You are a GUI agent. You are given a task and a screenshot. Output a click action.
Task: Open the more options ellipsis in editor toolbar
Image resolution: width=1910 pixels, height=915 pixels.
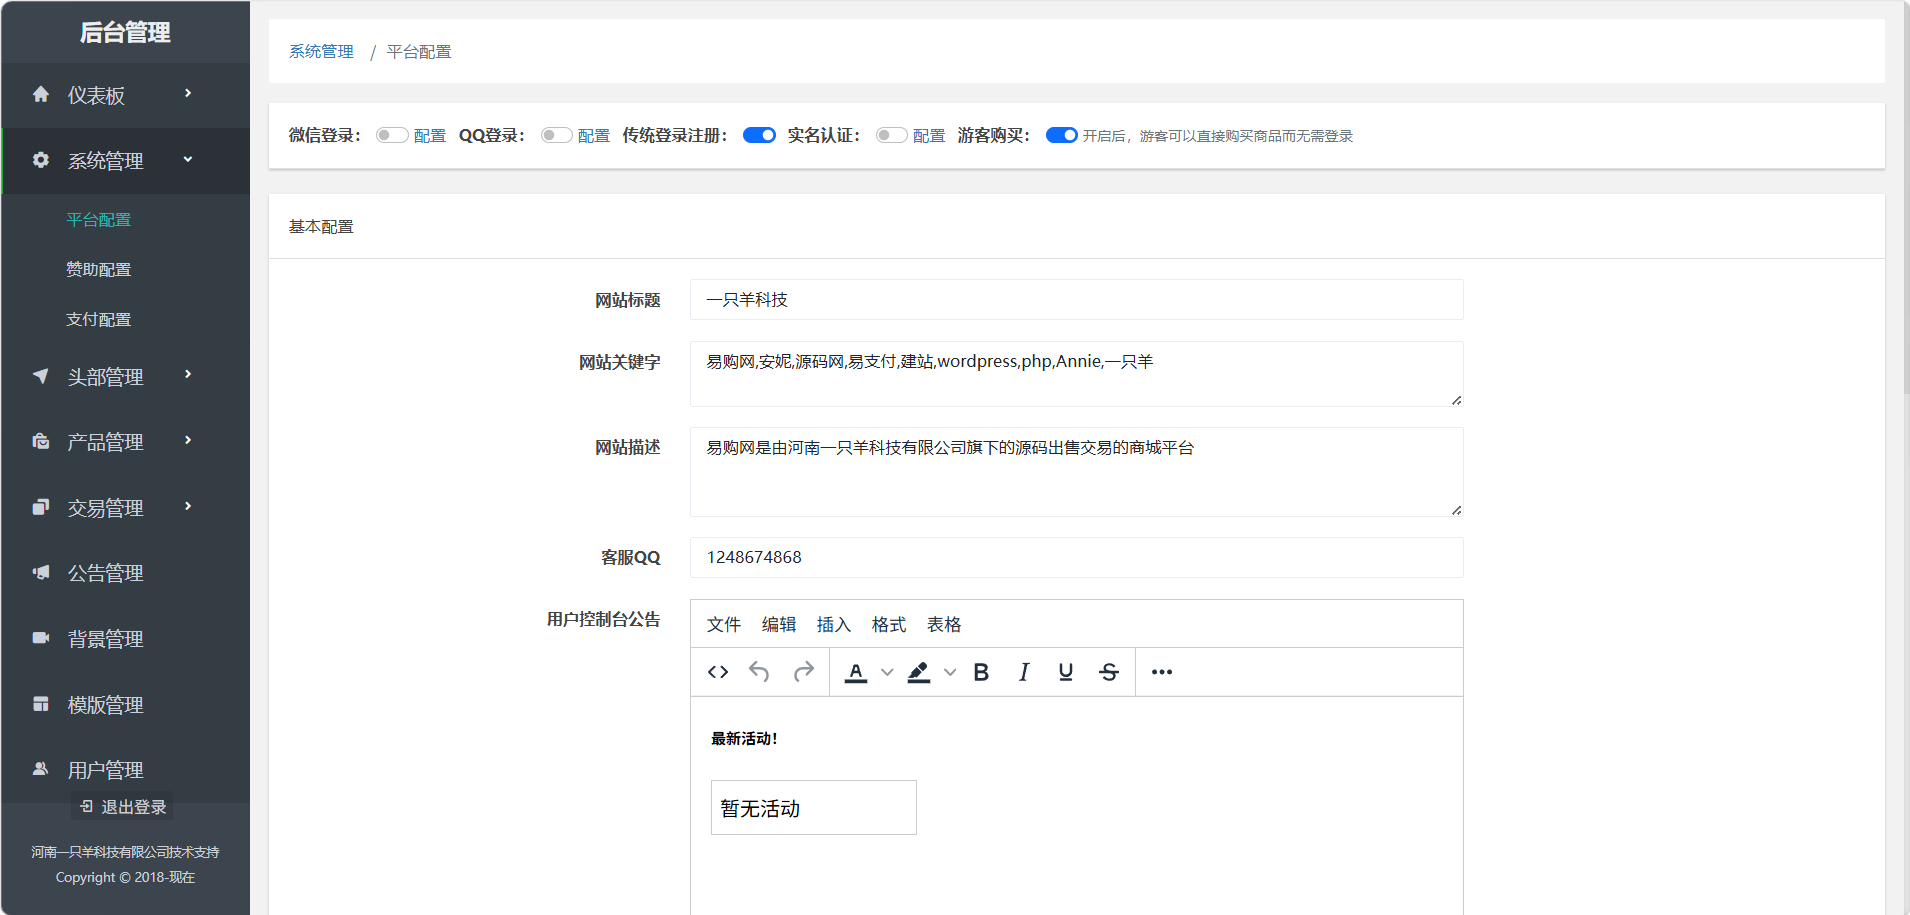pos(1161,672)
